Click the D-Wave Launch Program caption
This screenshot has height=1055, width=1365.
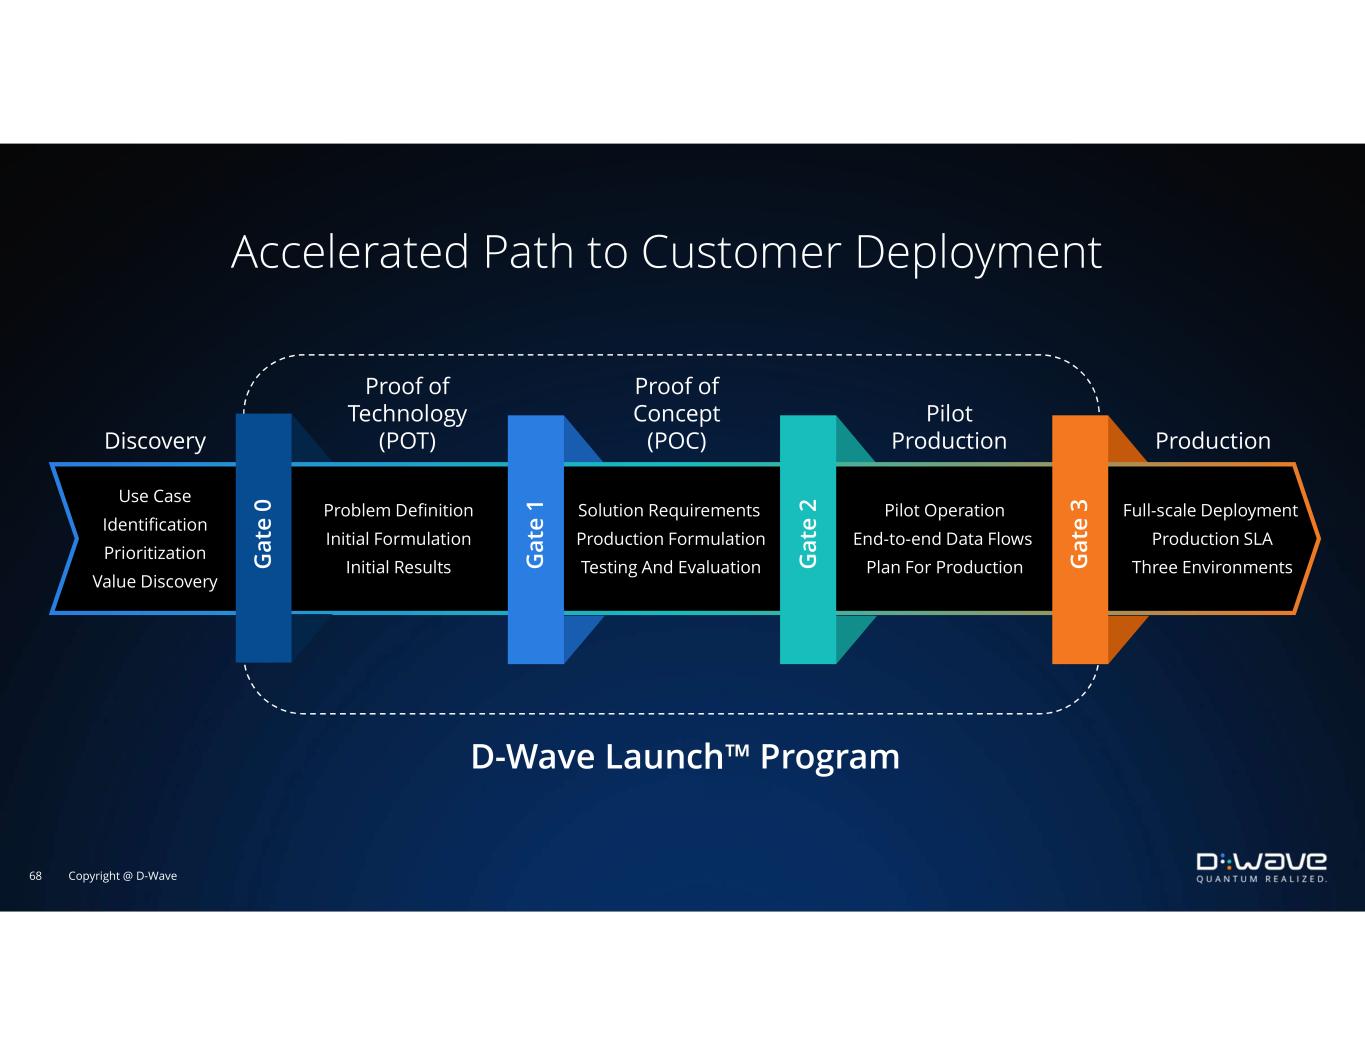685,756
